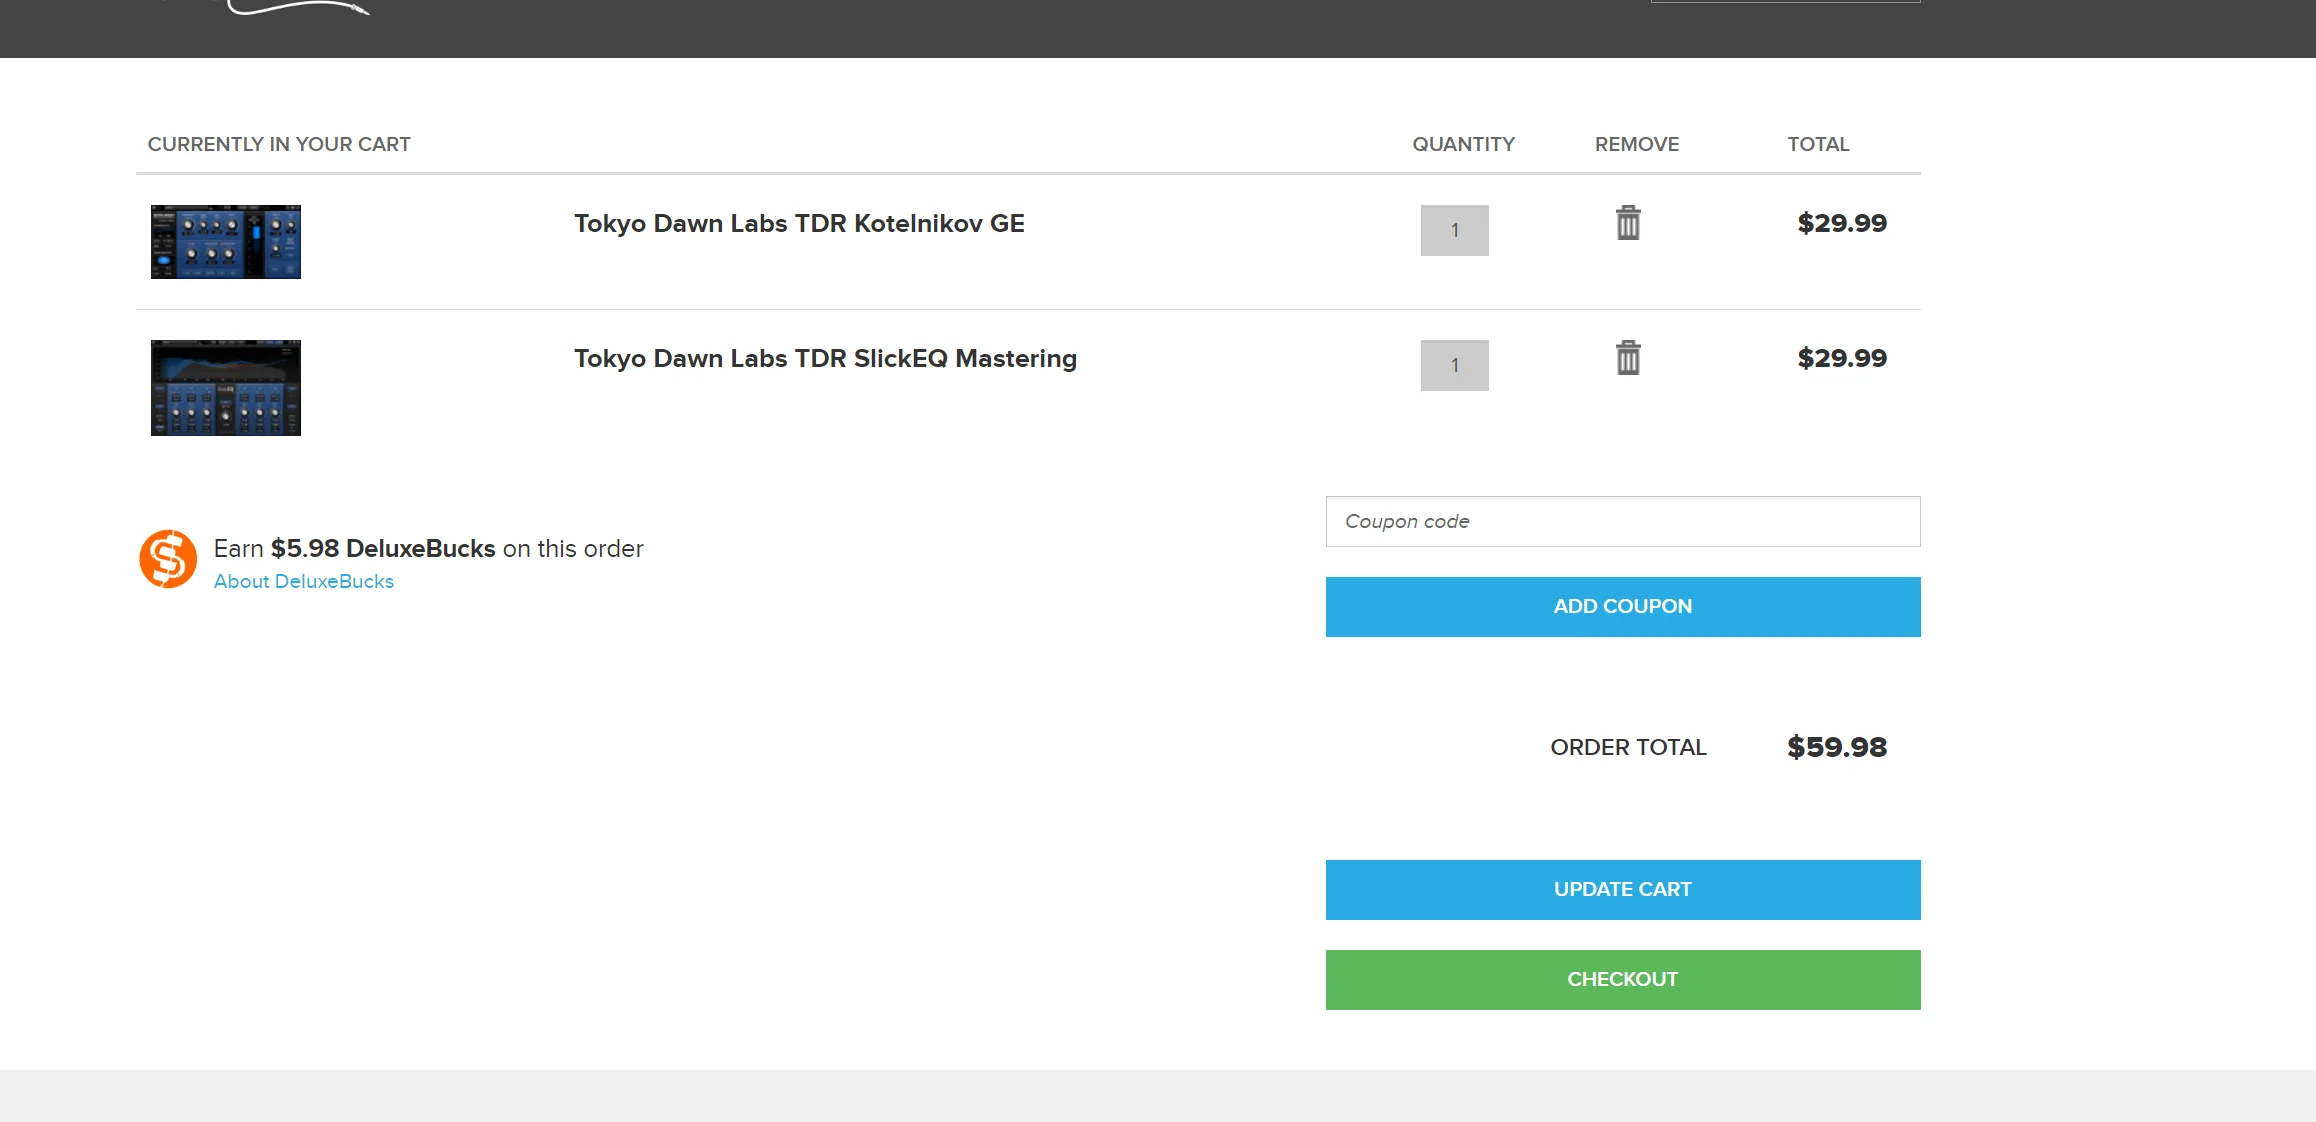Proceed with the green CHECKOUT button
2316x1122 pixels.
(x=1623, y=980)
